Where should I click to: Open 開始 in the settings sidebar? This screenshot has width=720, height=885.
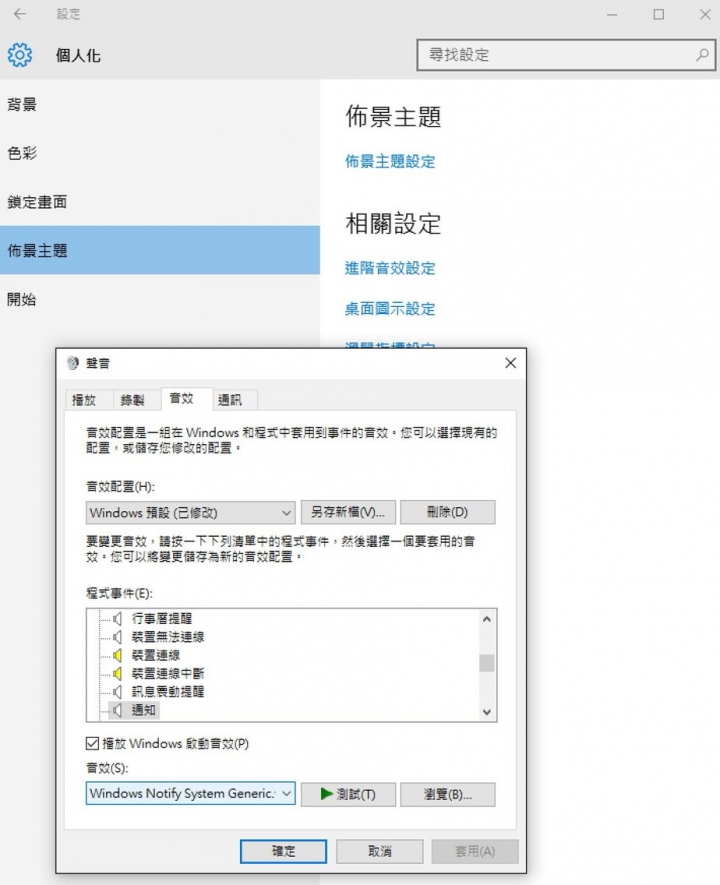[x=160, y=299]
